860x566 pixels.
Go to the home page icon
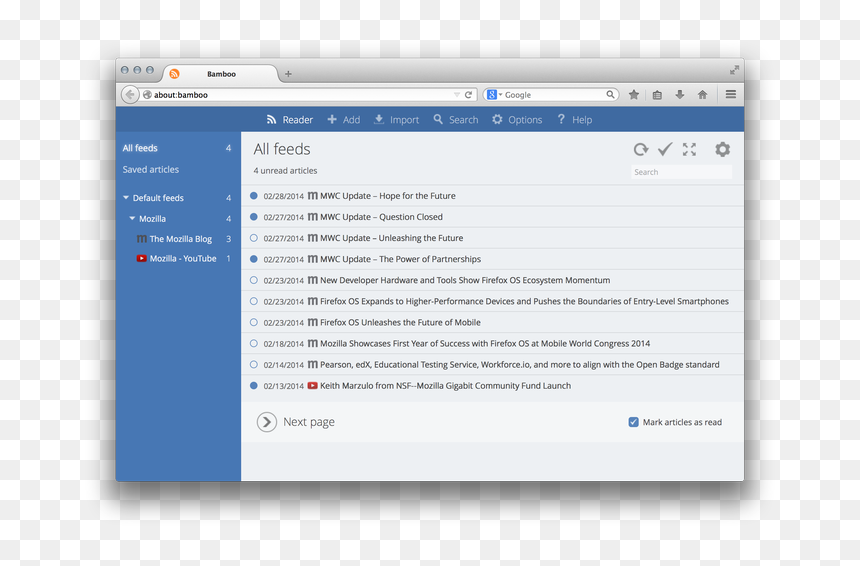pyautogui.click(x=703, y=94)
